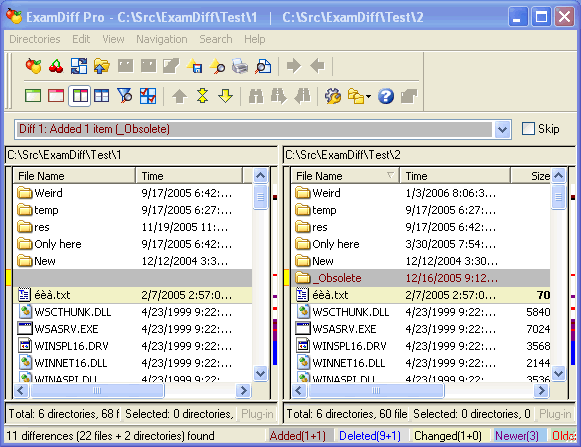The width and height of the screenshot is (581, 447).
Task: Click the go up one folder icon
Action: (x=102, y=66)
